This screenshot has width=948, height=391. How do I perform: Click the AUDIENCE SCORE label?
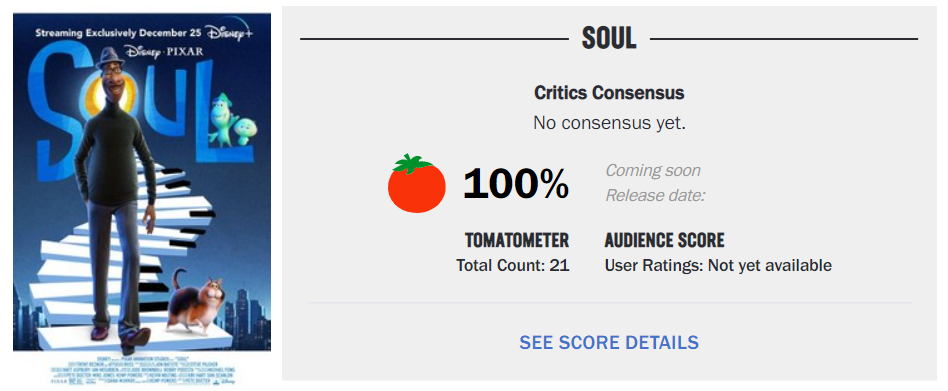tap(664, 241)
